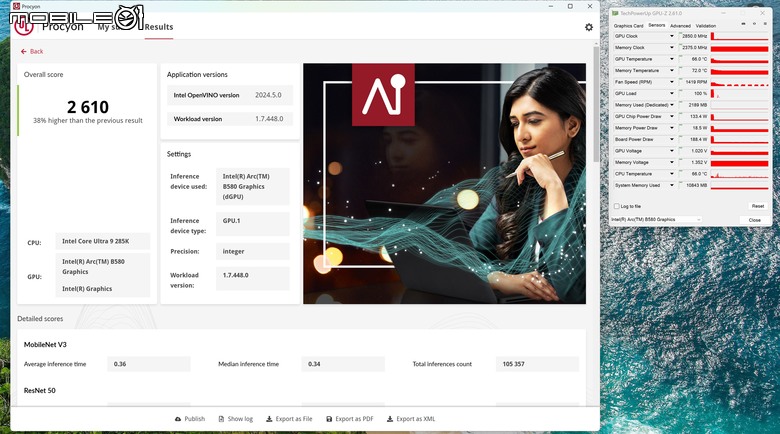Open Validation tab in GPU-Z
The width and height of the screenshot is (780, 434).
click(x=705, y=25)
